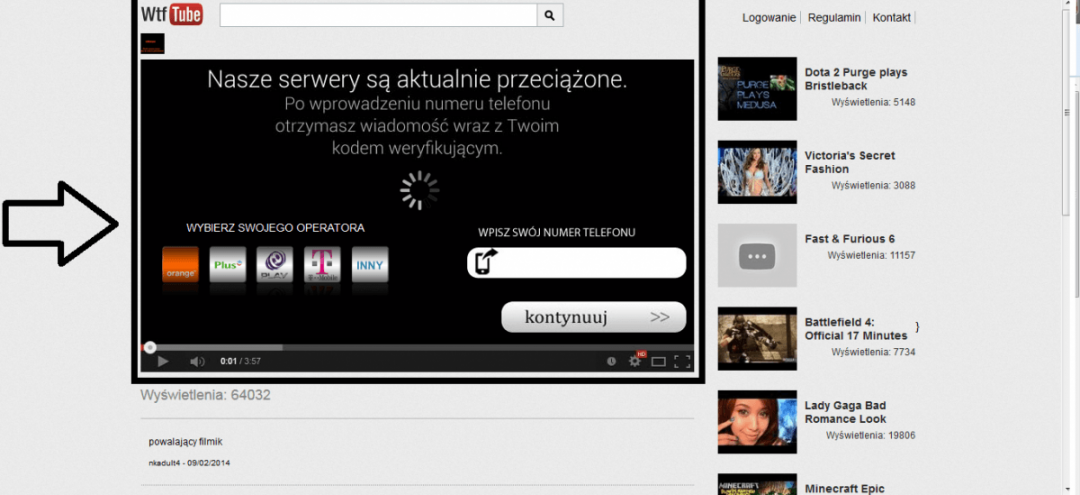Screen dimensions: 1080x495
Task: Mute the video with the speaker icon
Action: coord(197,361)
